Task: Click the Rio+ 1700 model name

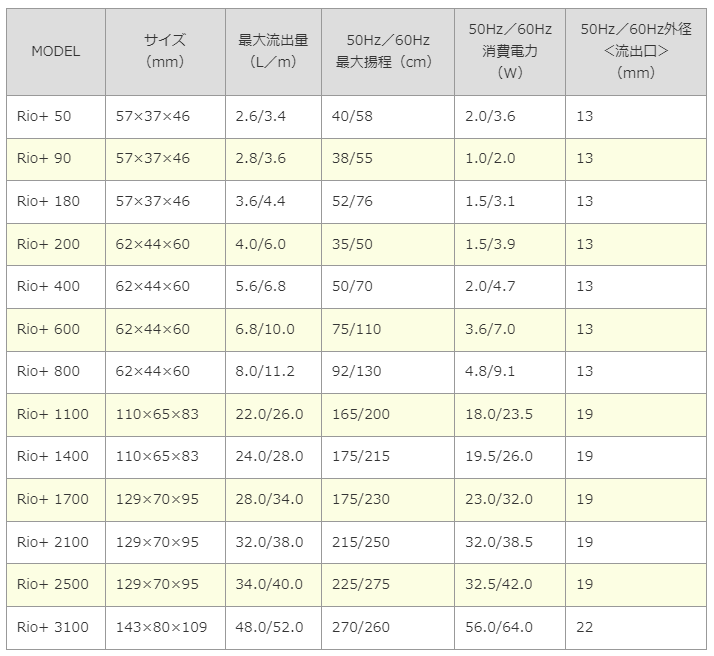Action: pos(52,499)
